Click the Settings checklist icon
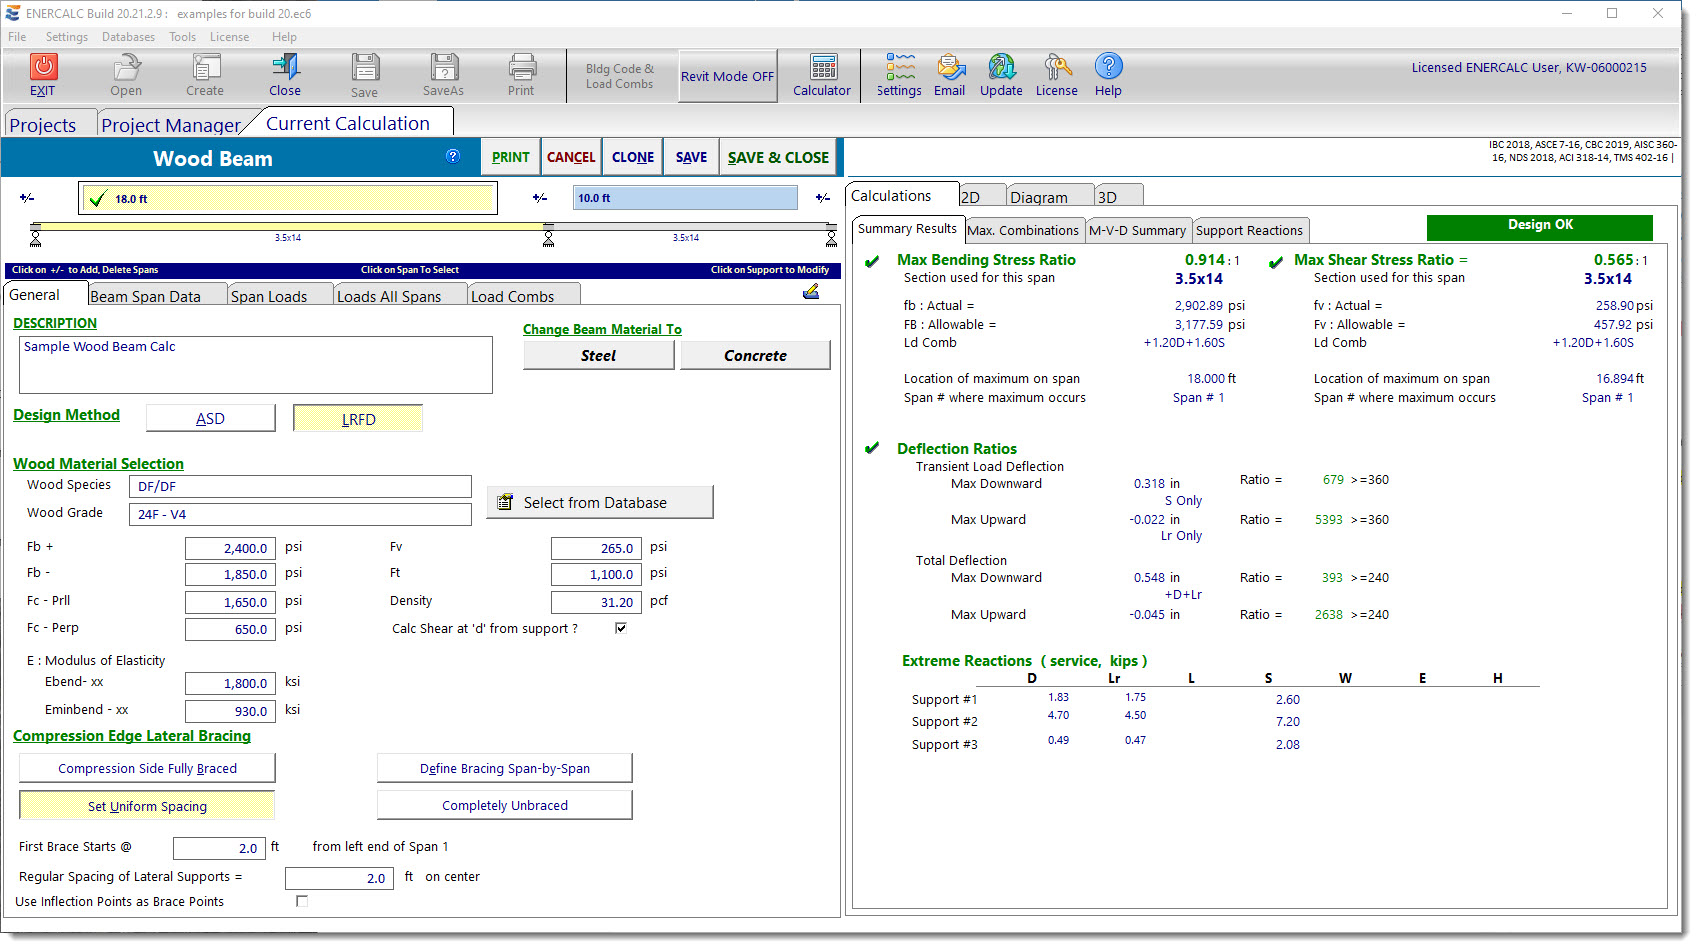 pyautogui.click(x=899, y=67)
